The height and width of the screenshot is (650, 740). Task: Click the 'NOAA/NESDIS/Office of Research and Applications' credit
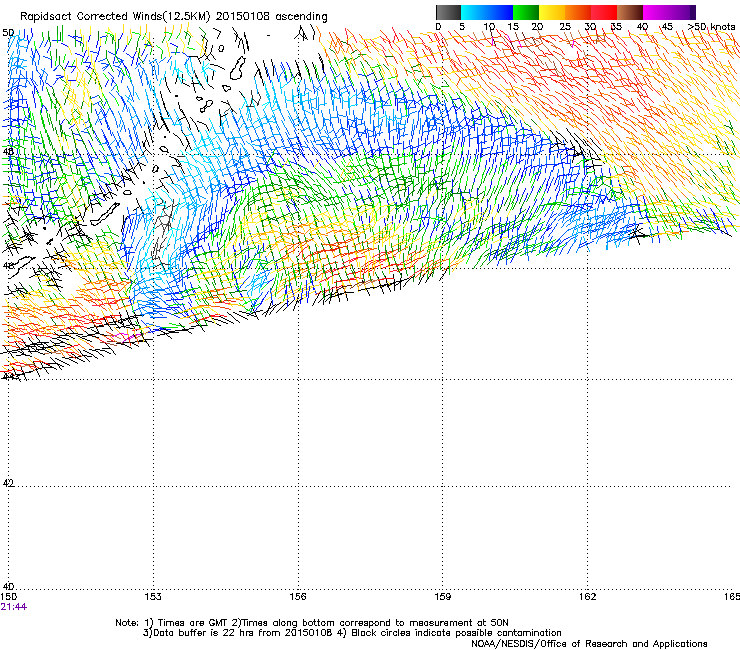(x=589, y=644)
